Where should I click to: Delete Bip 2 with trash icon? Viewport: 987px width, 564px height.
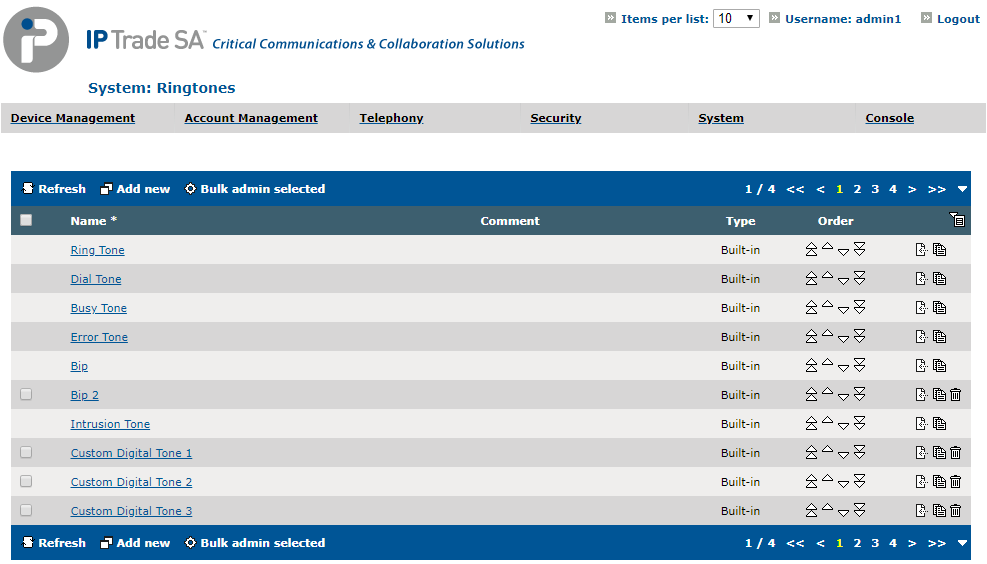point(956,395)
